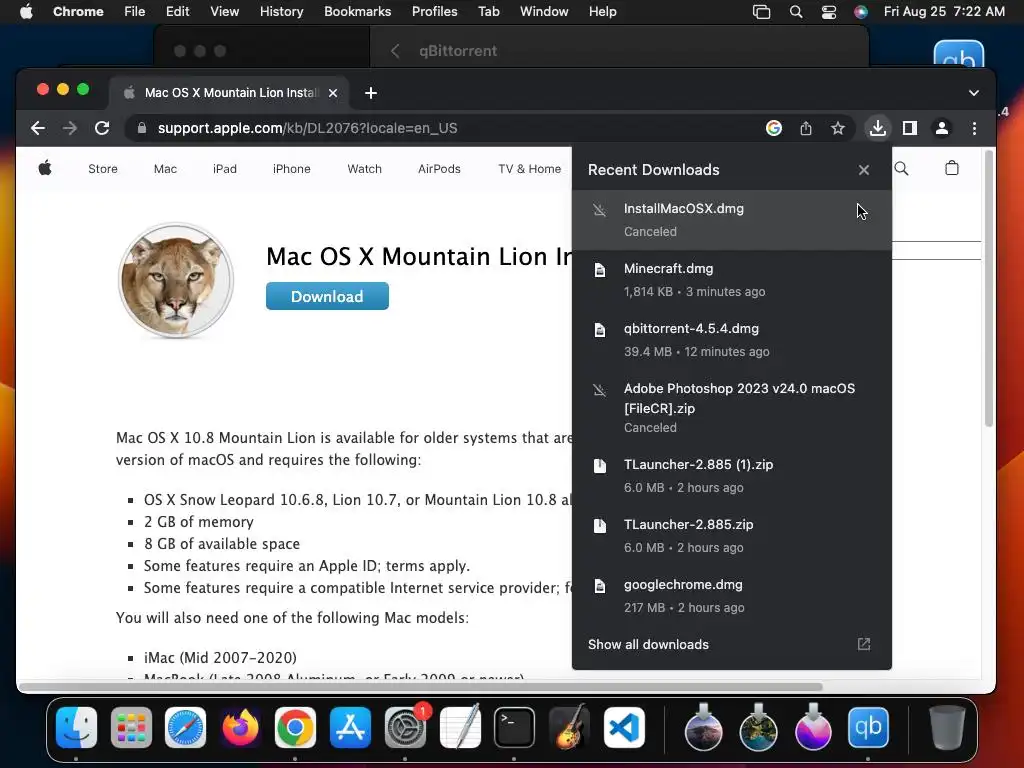
Task: Open Chrome three-dot menu
Action: (974, 128)
